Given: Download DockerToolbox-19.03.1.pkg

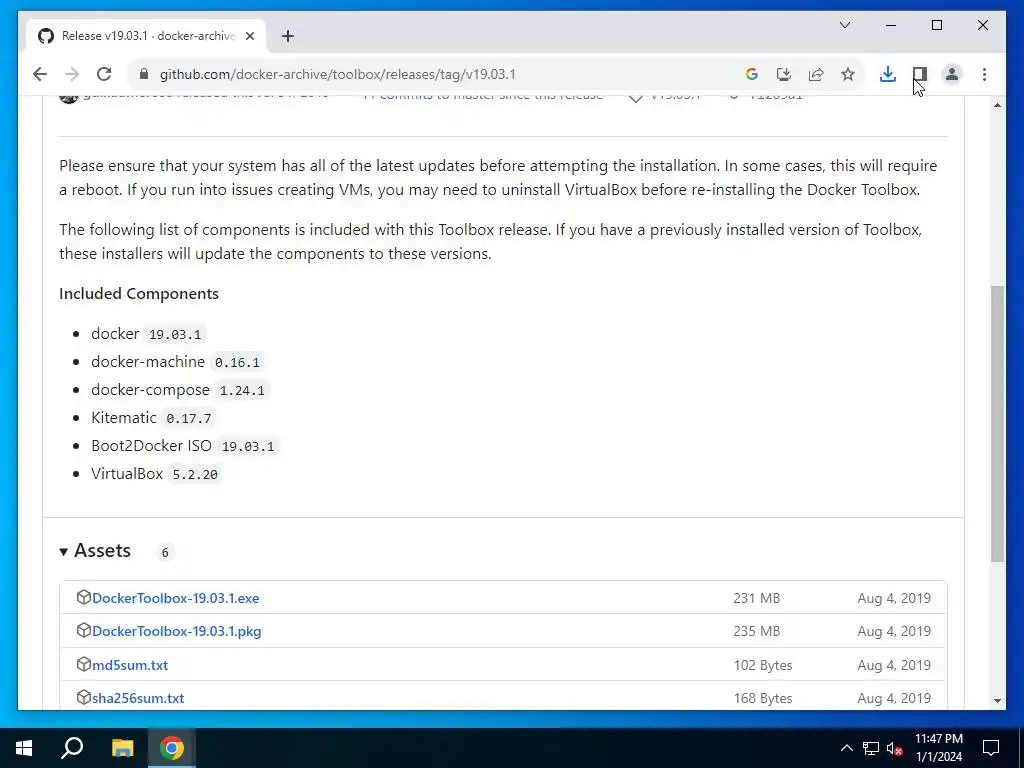Looking at the screenshot, I should coord(176,632).
